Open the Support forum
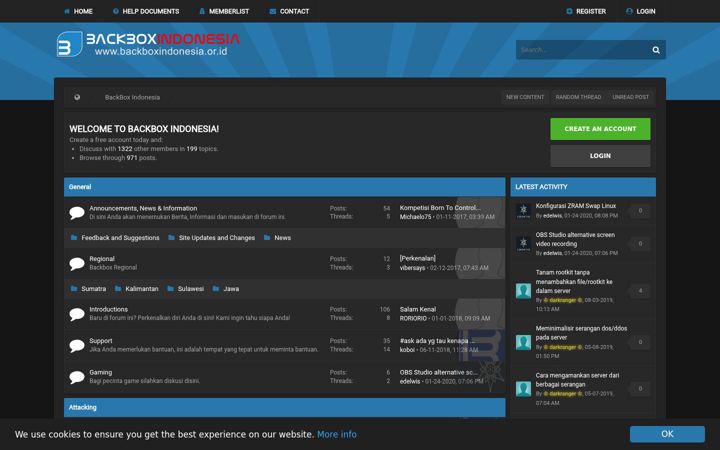 coord(101,341)
